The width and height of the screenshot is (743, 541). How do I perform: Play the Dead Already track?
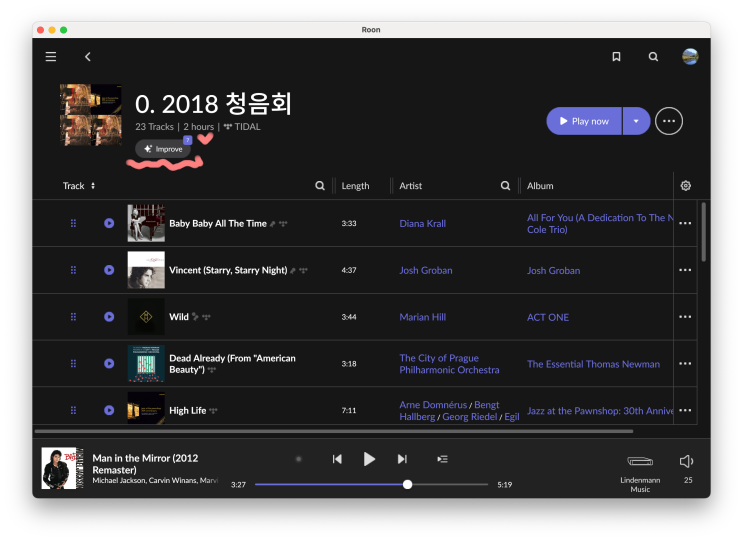(109, 363)
